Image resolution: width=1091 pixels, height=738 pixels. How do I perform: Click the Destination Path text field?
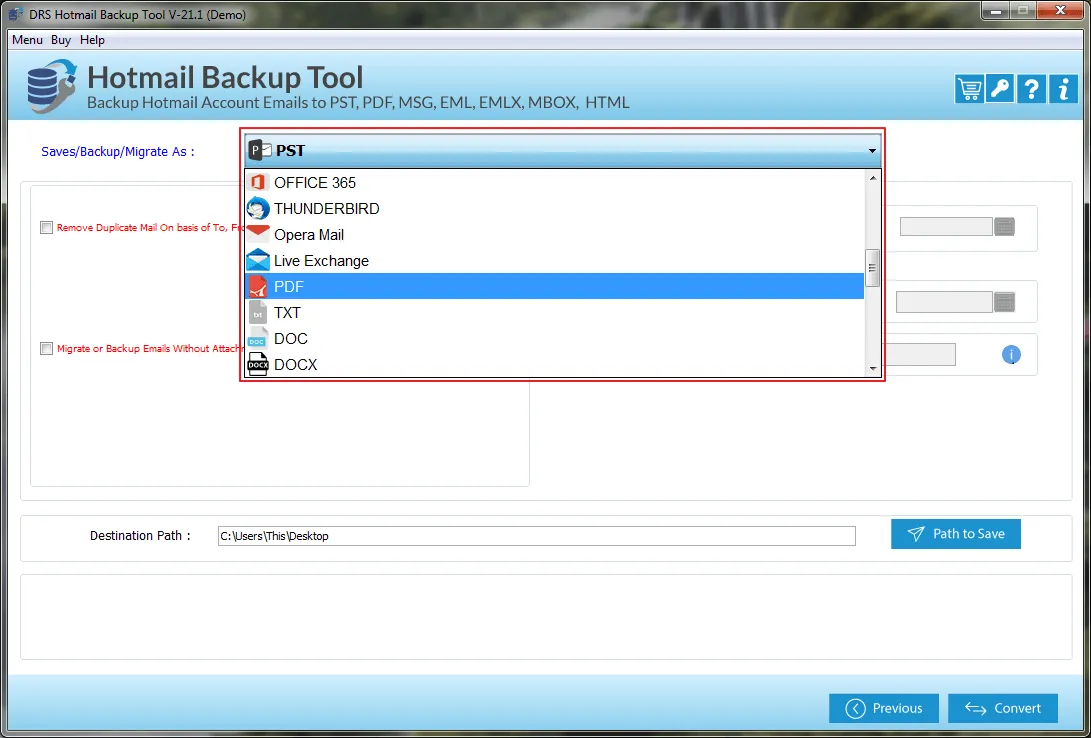click(x=536, y=536)
